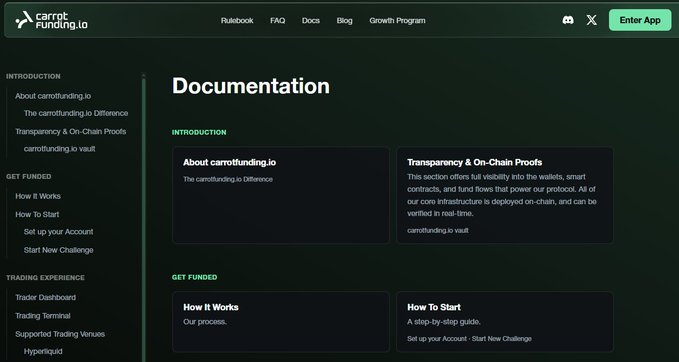Screen dimensions: 679x362
Task: Click the Transparency card description paragraph
Action: click(502, 195)
